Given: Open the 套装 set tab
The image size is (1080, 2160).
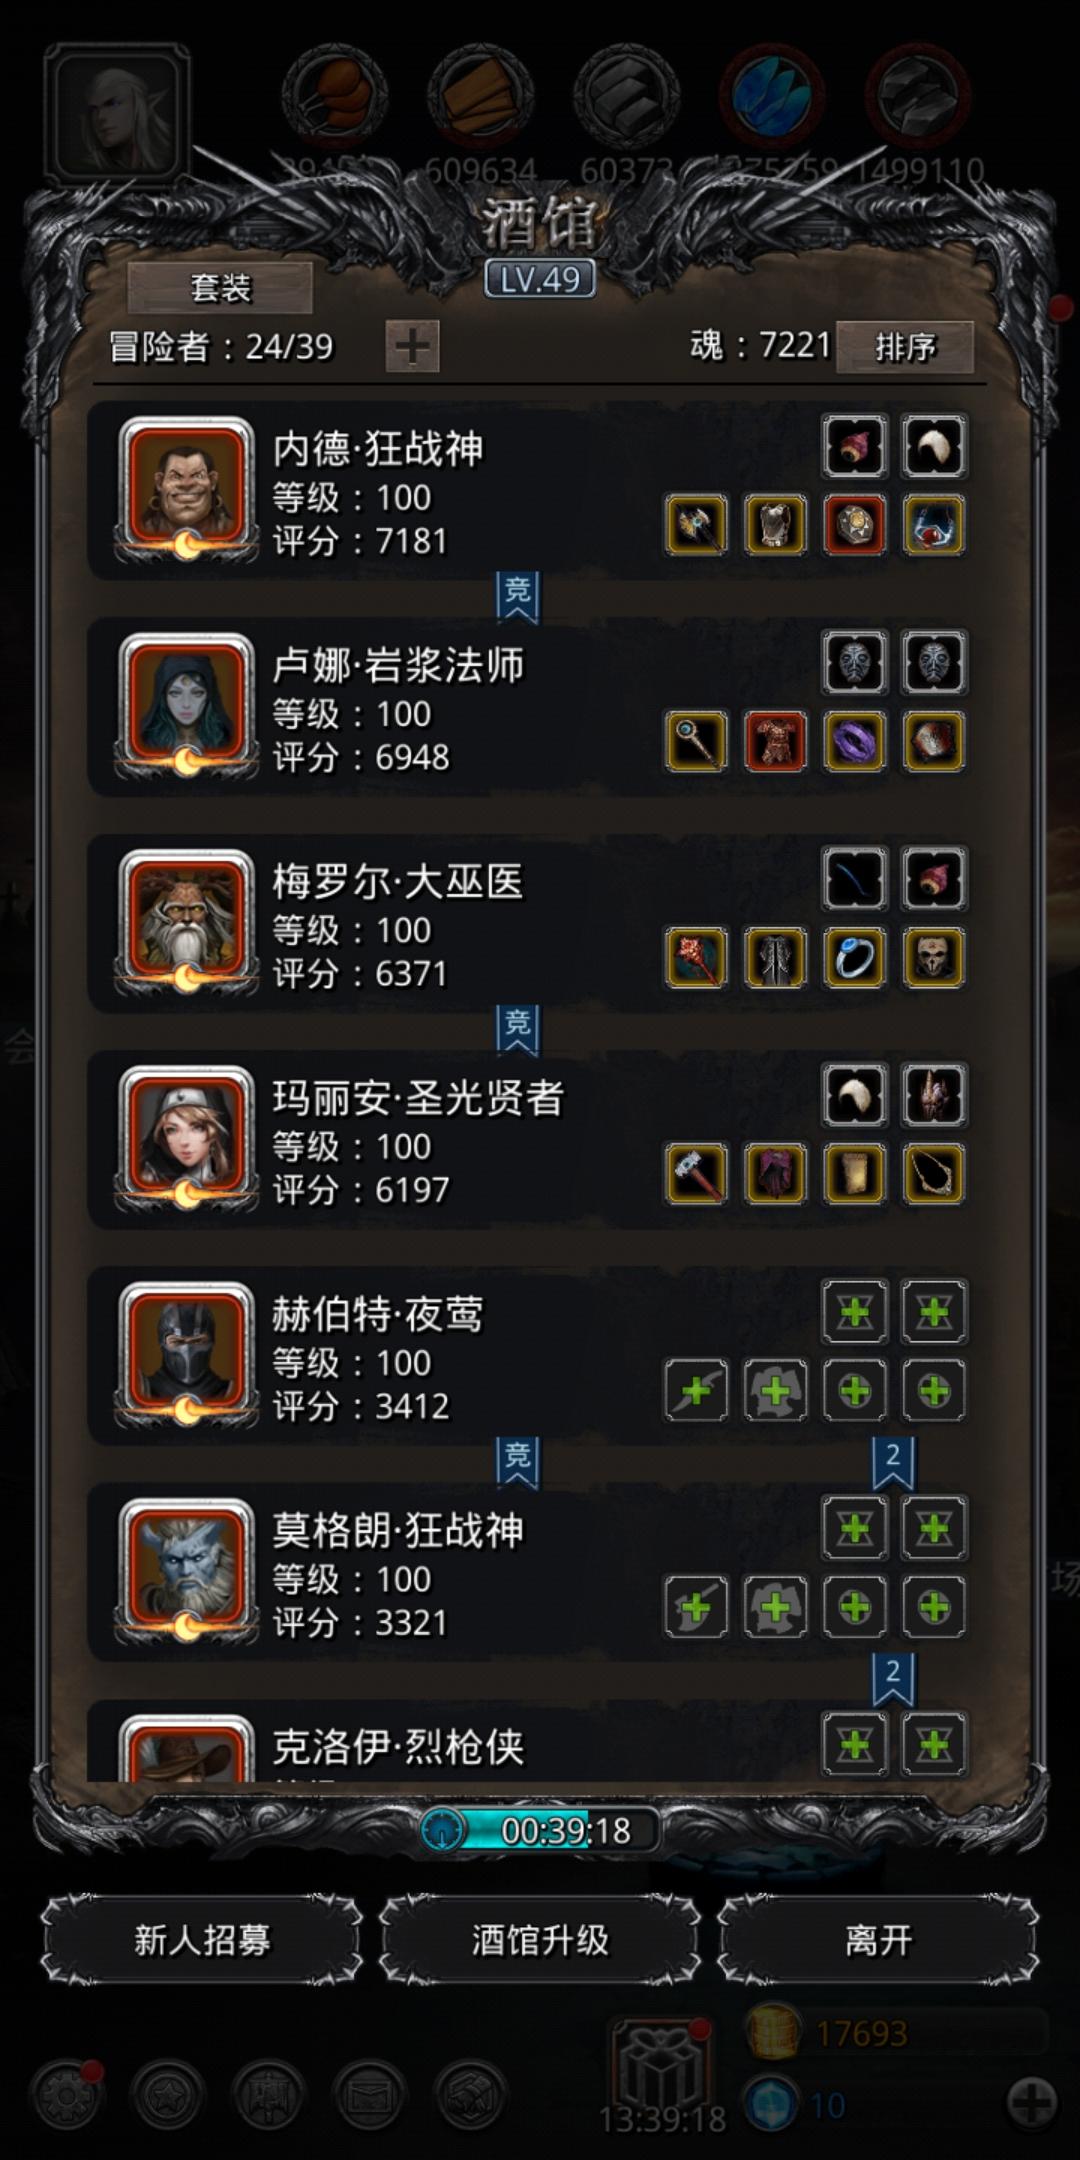Looking at the screenshot, I should click(x=220, y=289).
